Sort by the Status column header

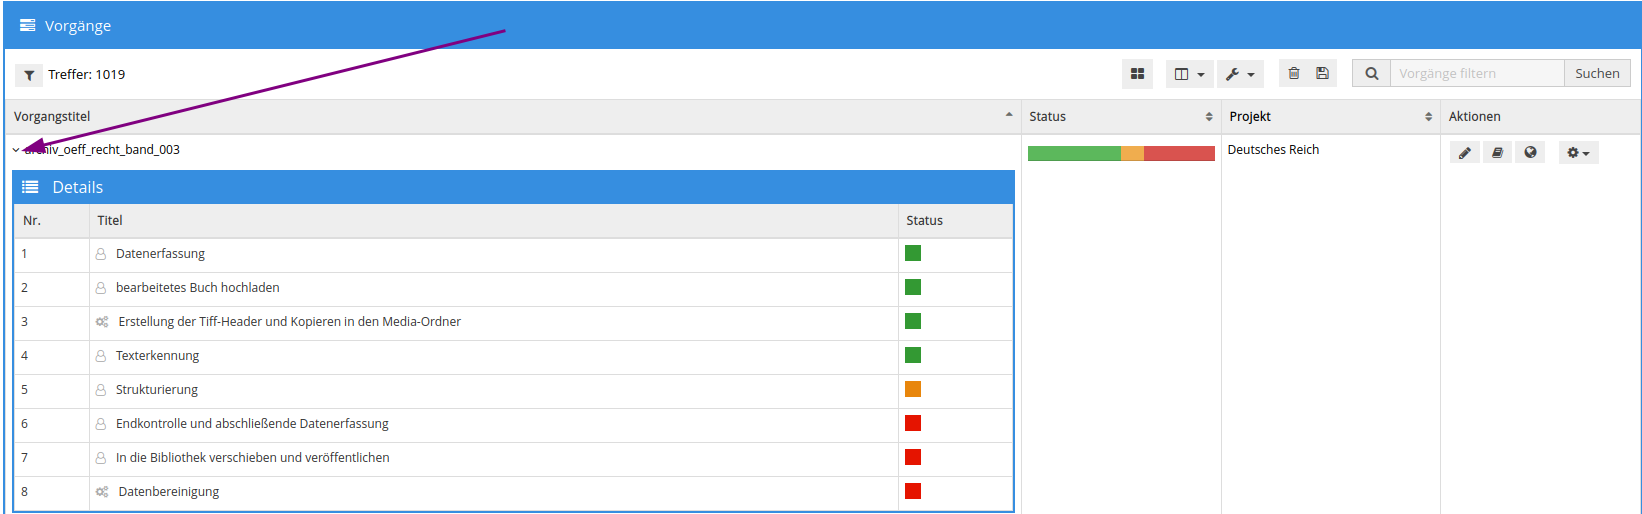[x=1048, y=117]
